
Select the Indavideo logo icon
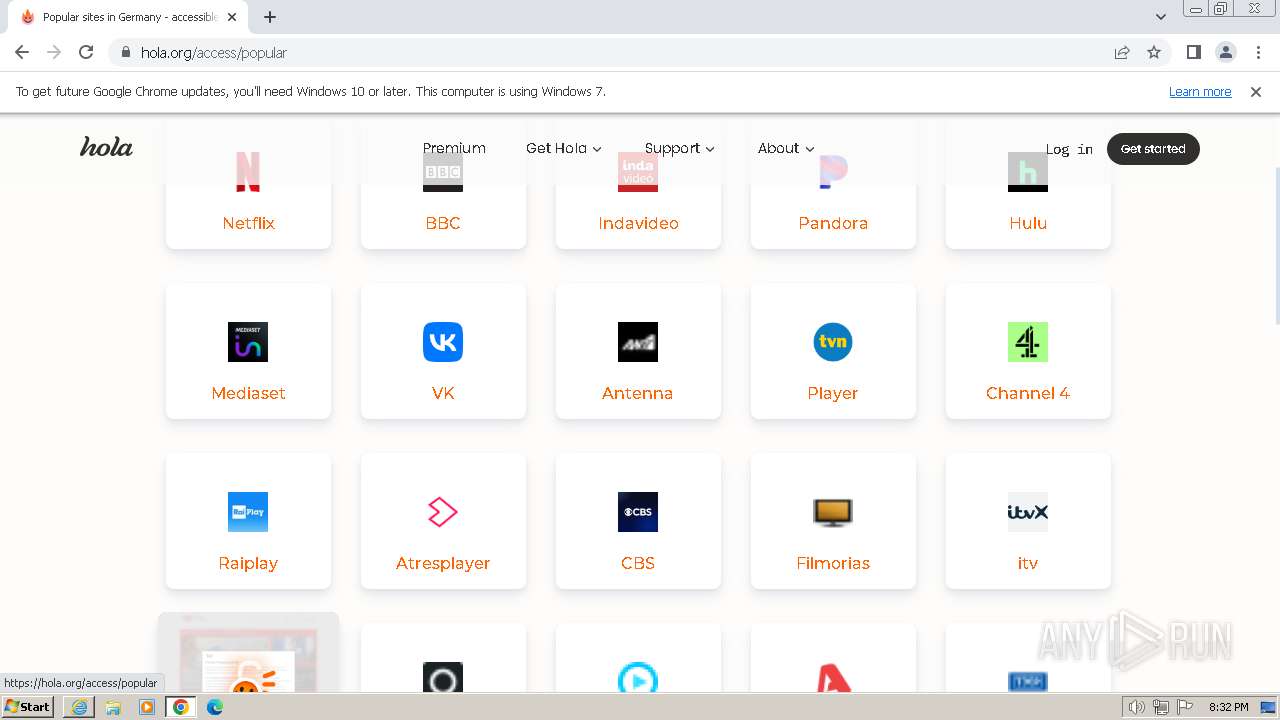tap(638, 172)
